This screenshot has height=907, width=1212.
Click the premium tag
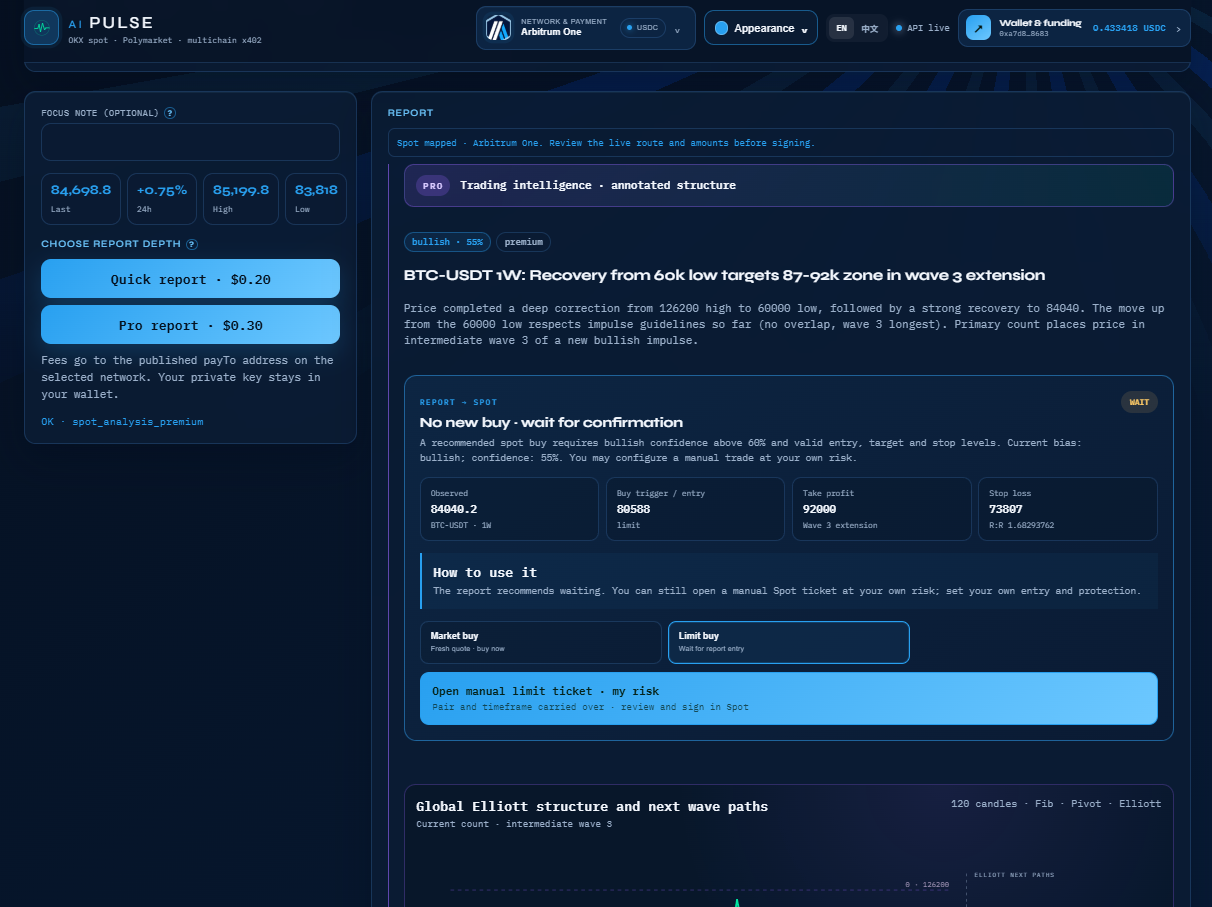pyautogui.click(x=523, y=242)
